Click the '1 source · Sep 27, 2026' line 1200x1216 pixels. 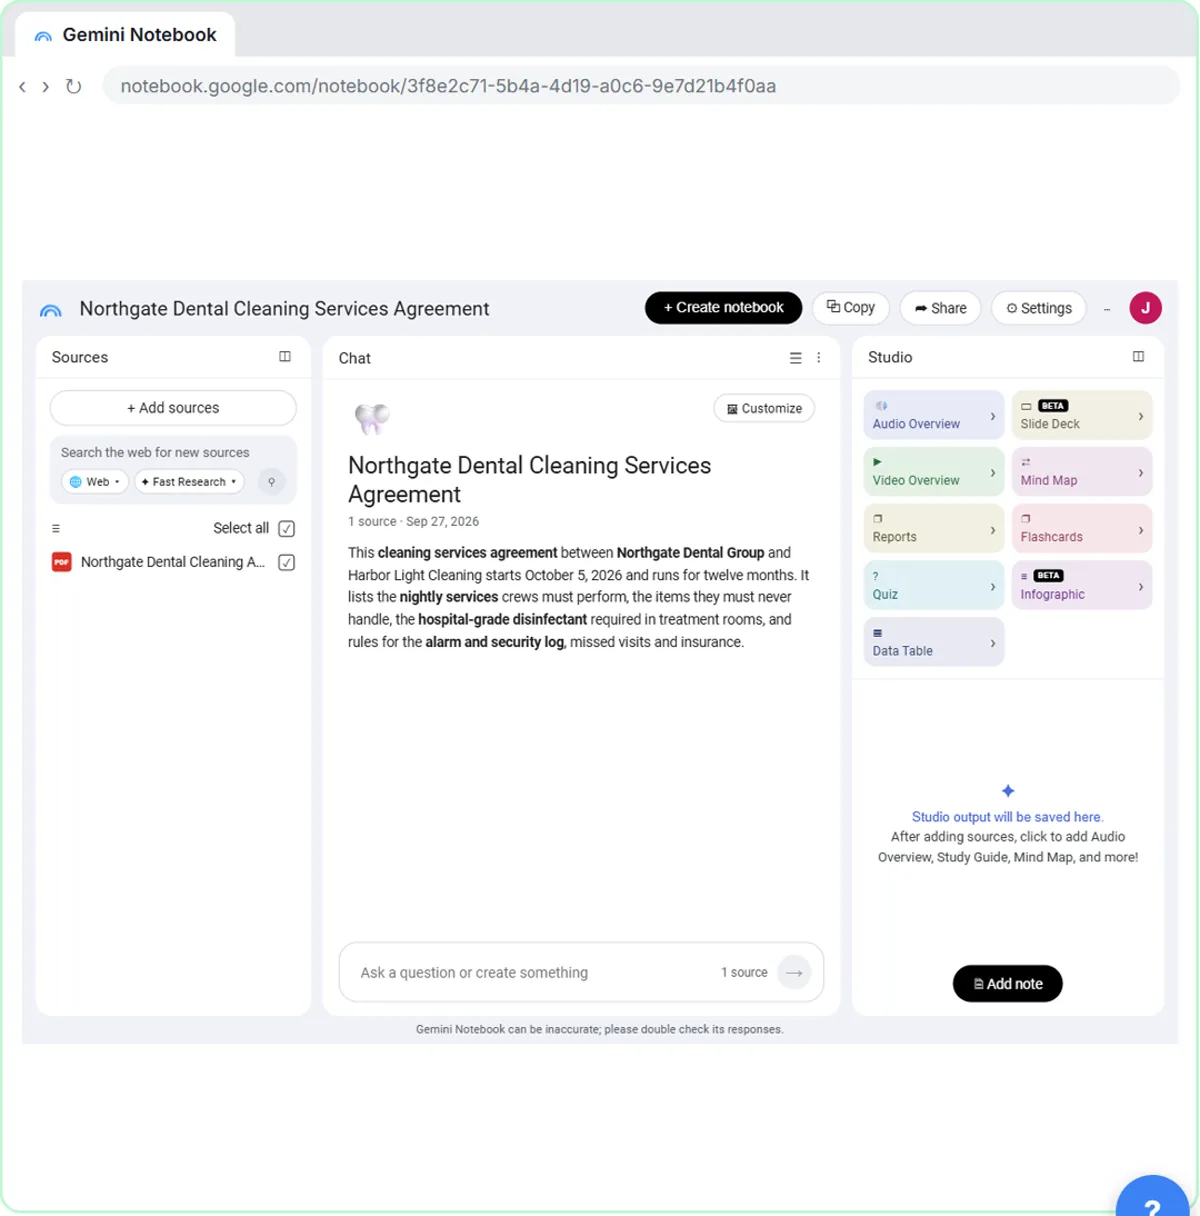[x=413, y=521]
